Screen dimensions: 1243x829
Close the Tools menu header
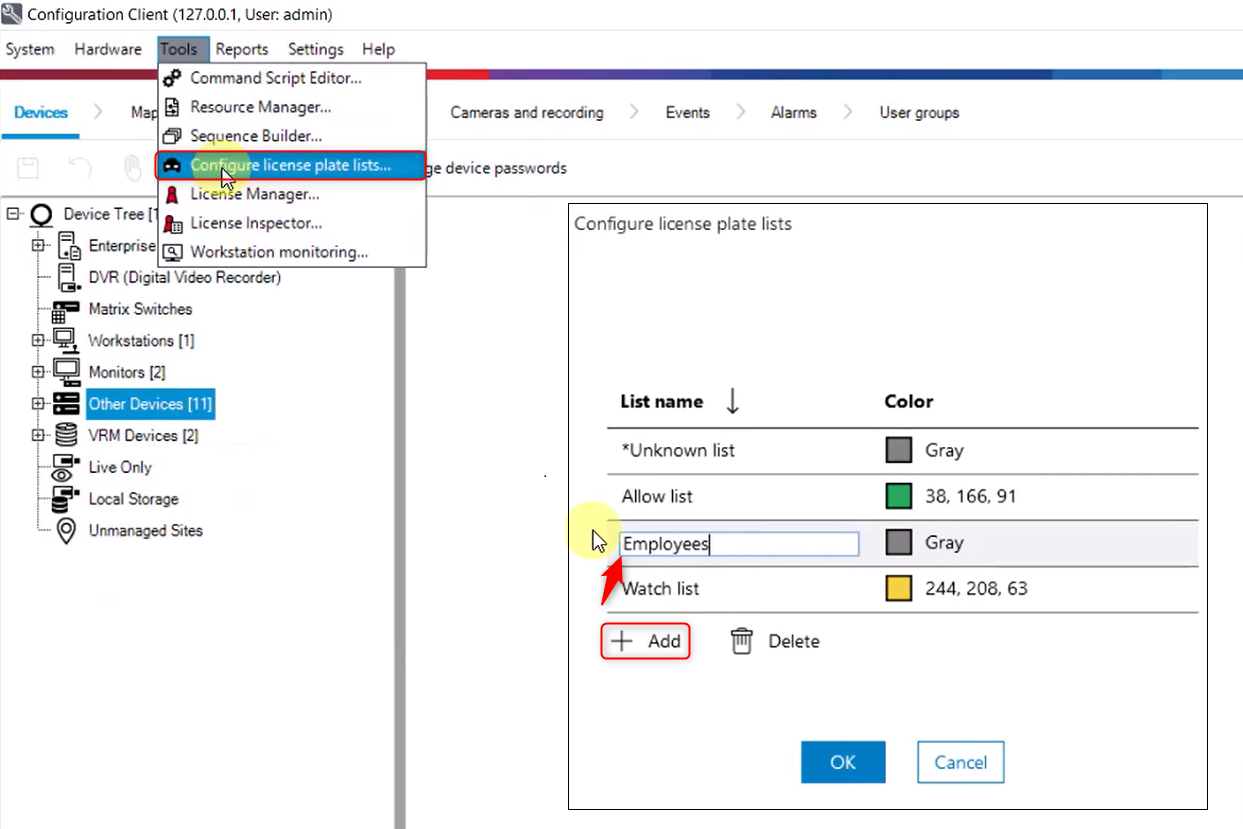[x=183, y=49]
